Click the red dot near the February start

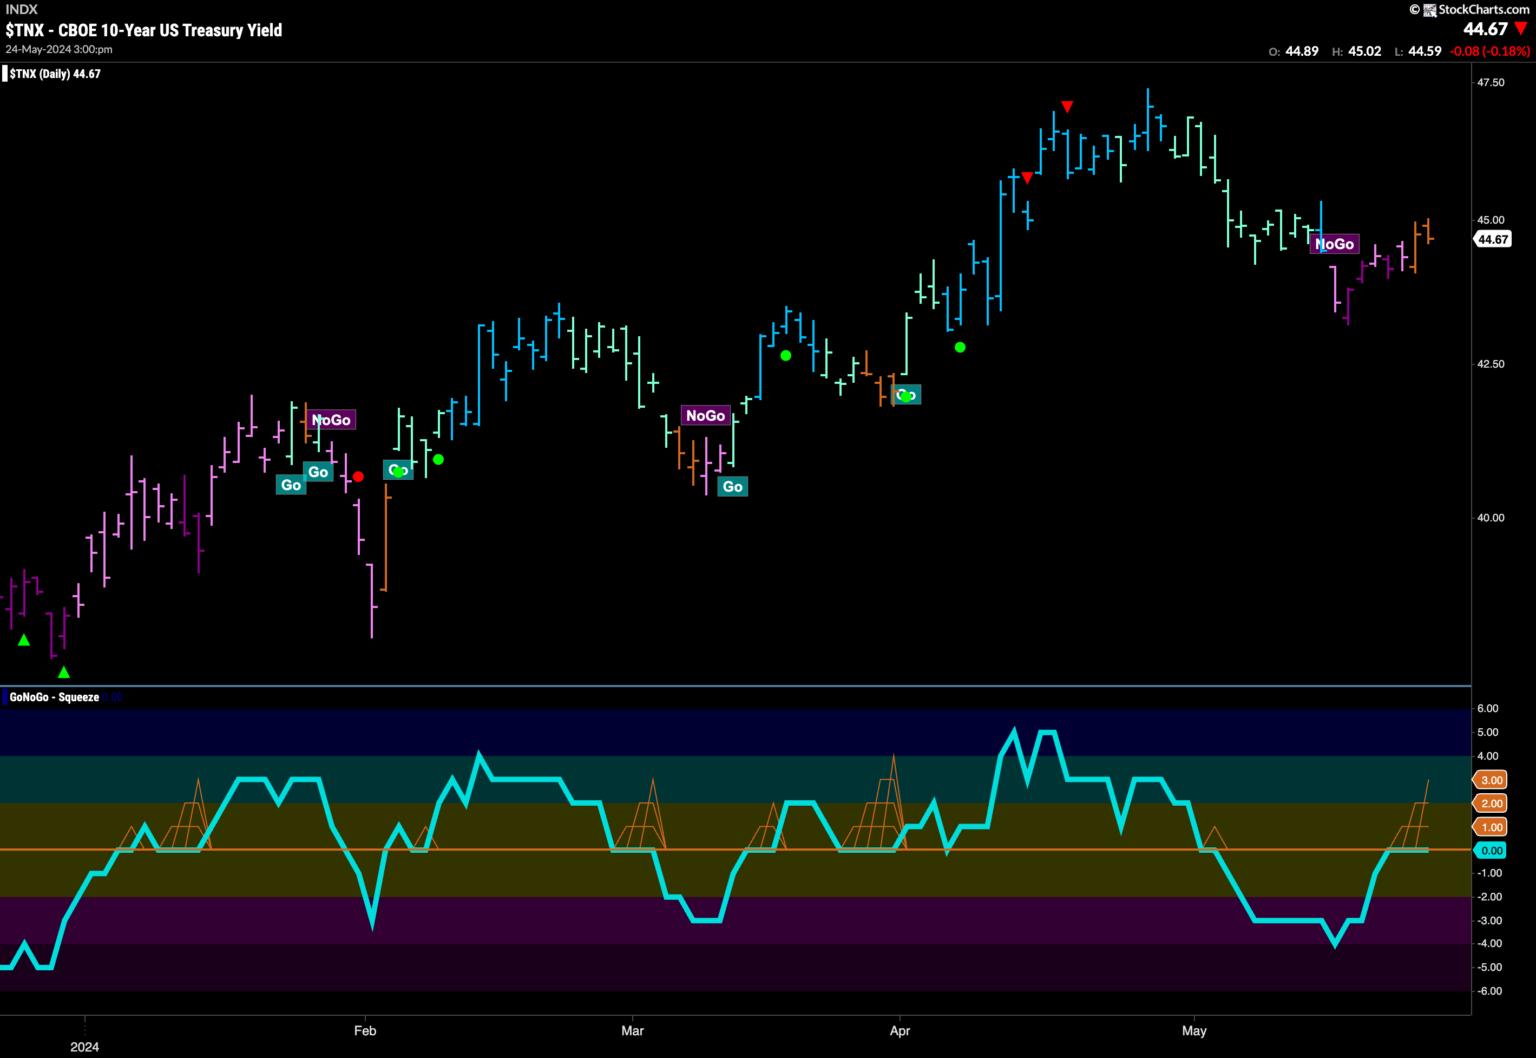click(x=358, y=477)
